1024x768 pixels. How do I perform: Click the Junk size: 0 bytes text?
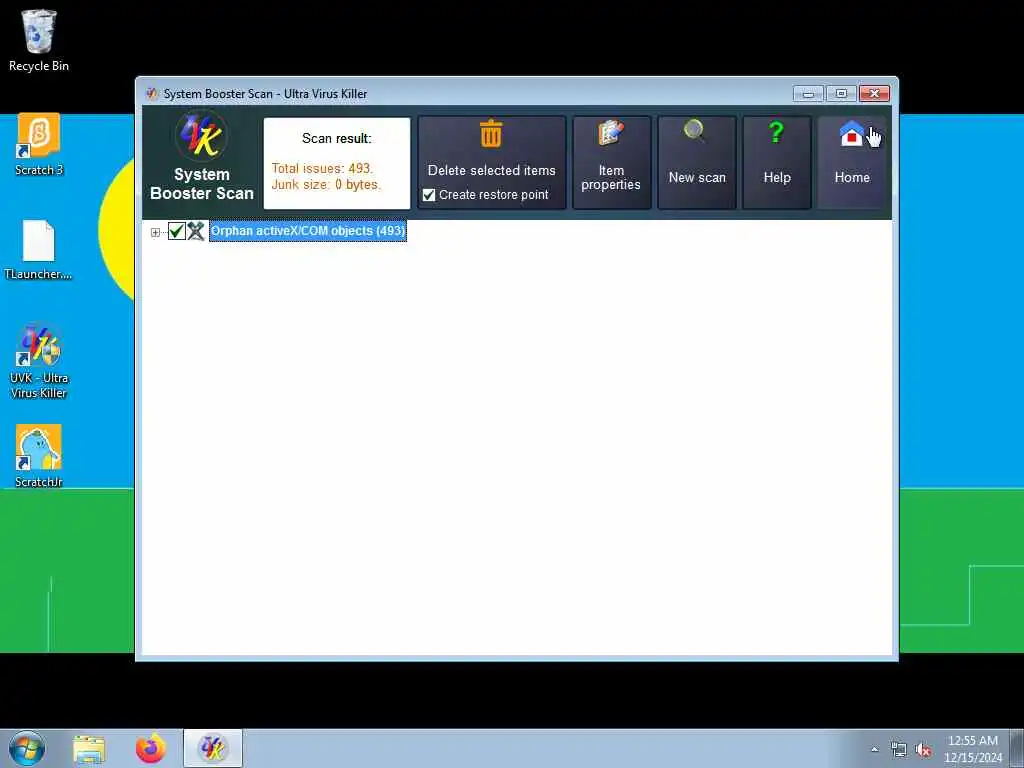click(x=326, y=185)
